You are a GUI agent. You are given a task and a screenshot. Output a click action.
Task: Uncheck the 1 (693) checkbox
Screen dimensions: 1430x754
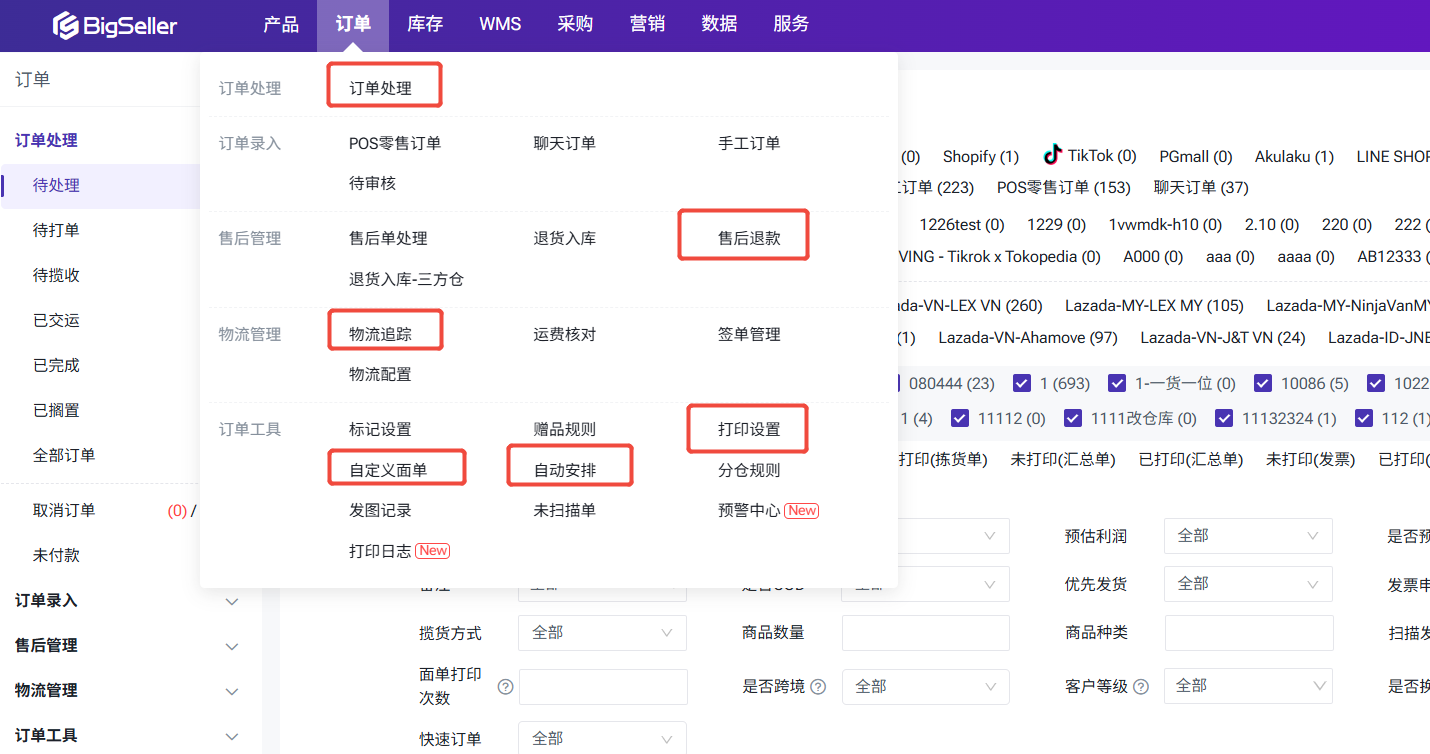click(x=1021, y=383)
